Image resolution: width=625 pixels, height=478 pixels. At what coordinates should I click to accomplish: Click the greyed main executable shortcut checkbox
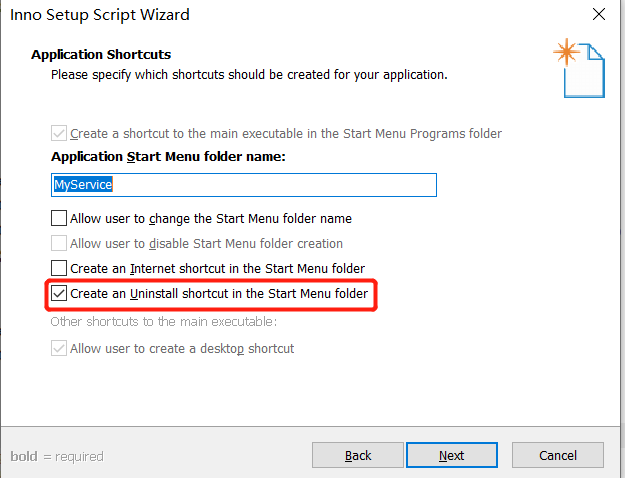pos(59,133)
